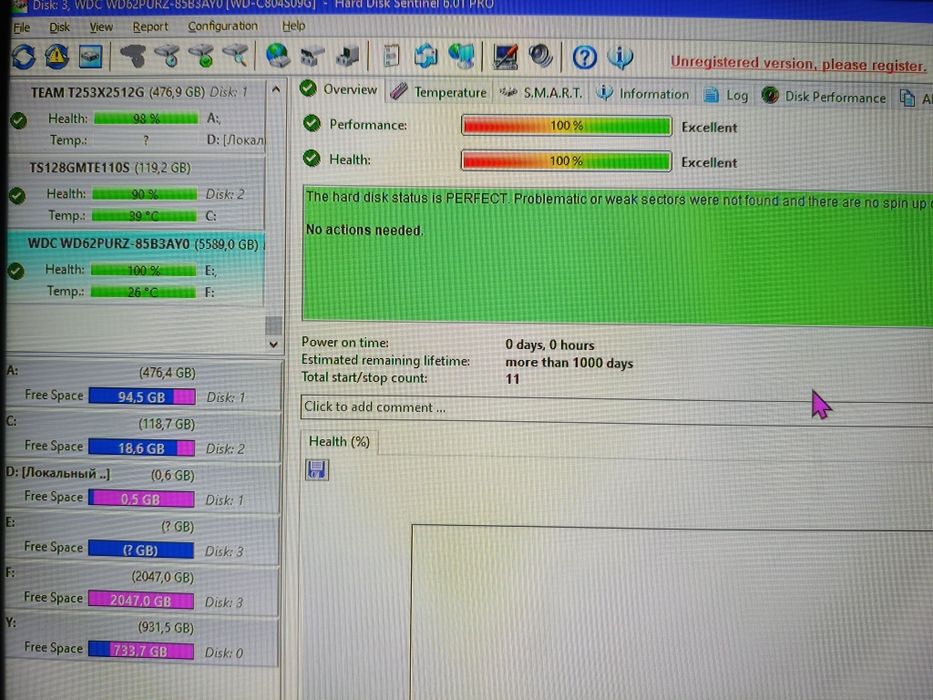Screen dimensions: 933x700
Task: Click the TS128GMTE110S 39 °C temperature bar
Action: click(144, 215)
